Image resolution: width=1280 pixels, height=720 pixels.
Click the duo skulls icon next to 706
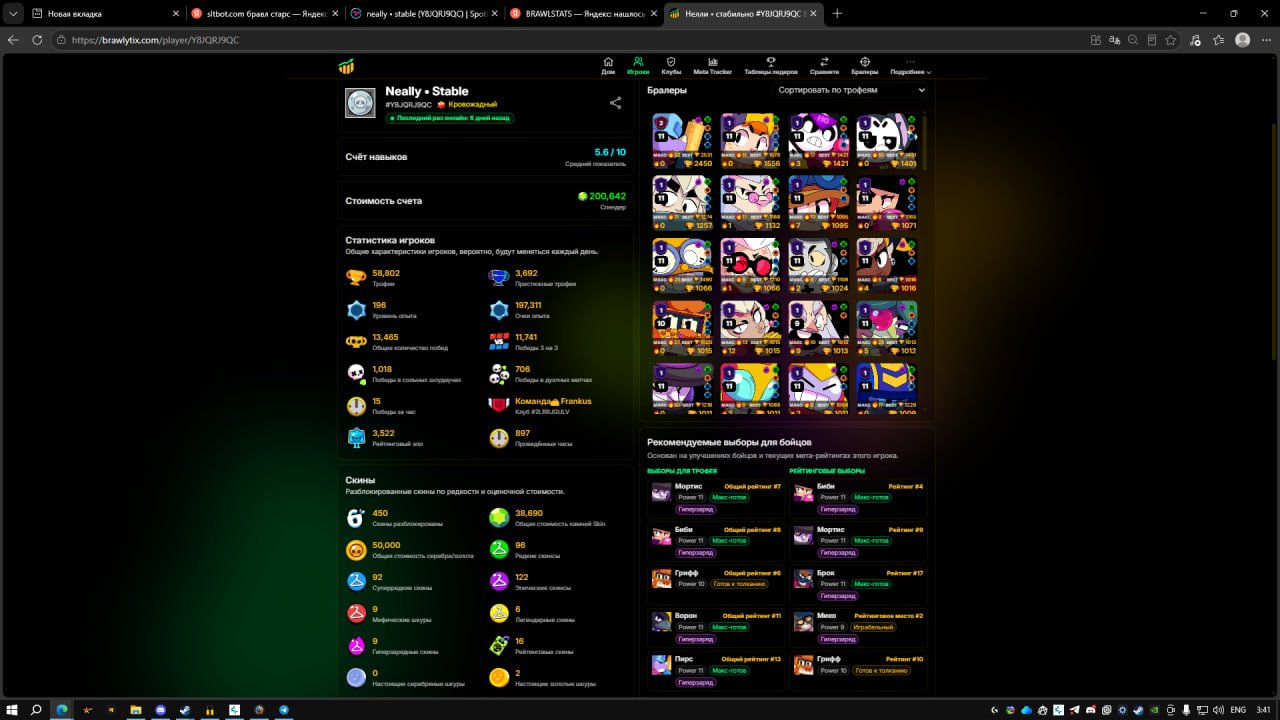(x=499, y=374)
